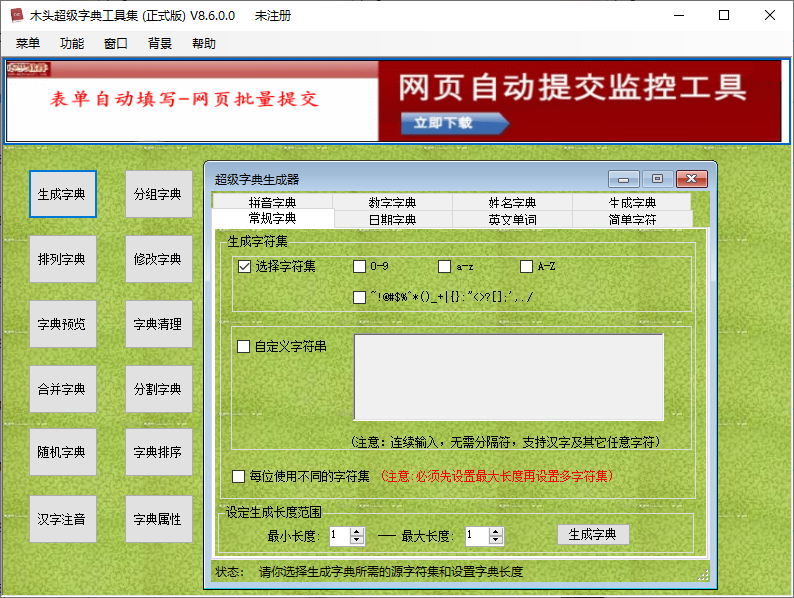This screenshot has width=794, height=598.
Task: Open the 分组字典 tool
Action: (158, 194)
